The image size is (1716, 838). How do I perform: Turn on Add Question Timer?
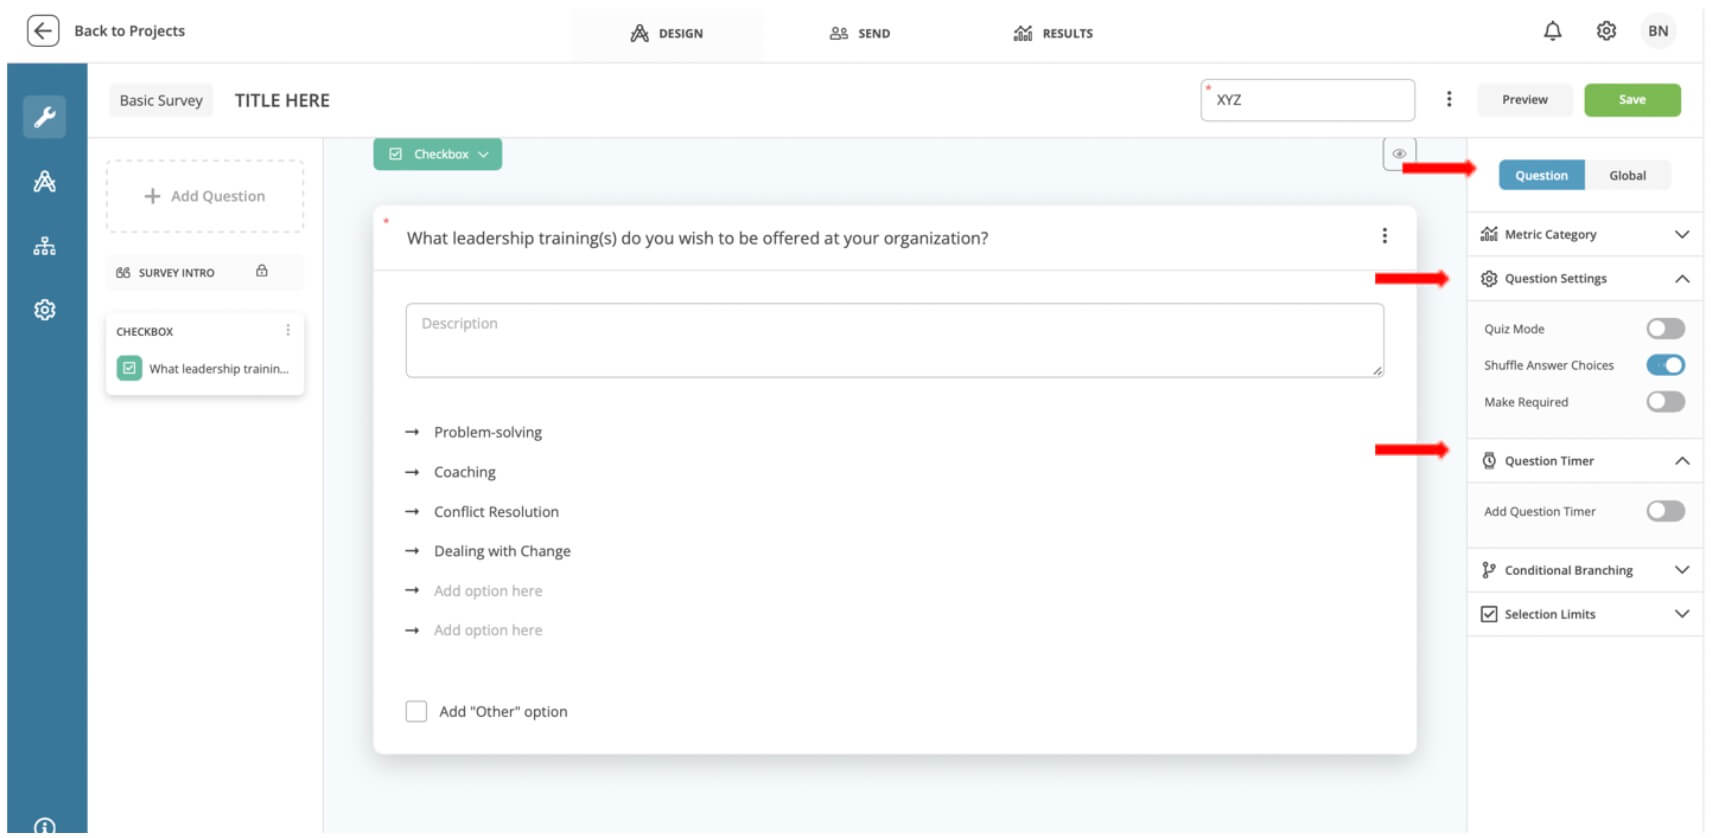(x=1665, y=511)
